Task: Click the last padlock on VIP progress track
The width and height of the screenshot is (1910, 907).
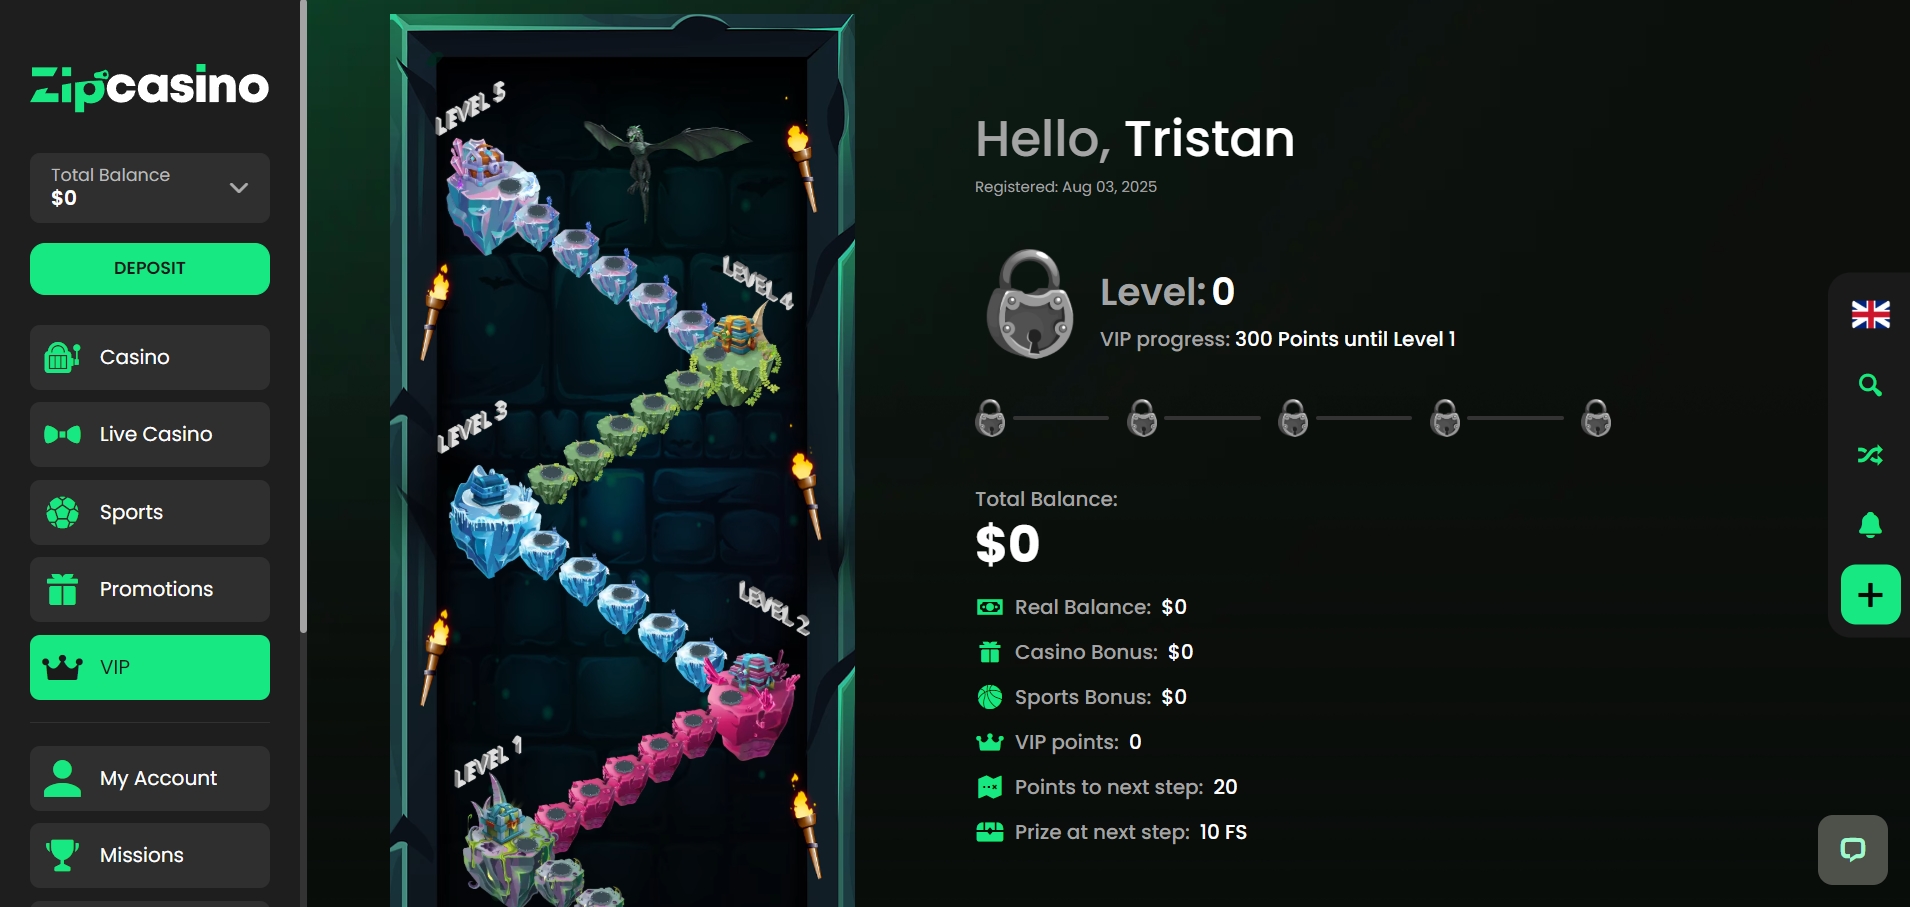Action: coord(1596,418)
